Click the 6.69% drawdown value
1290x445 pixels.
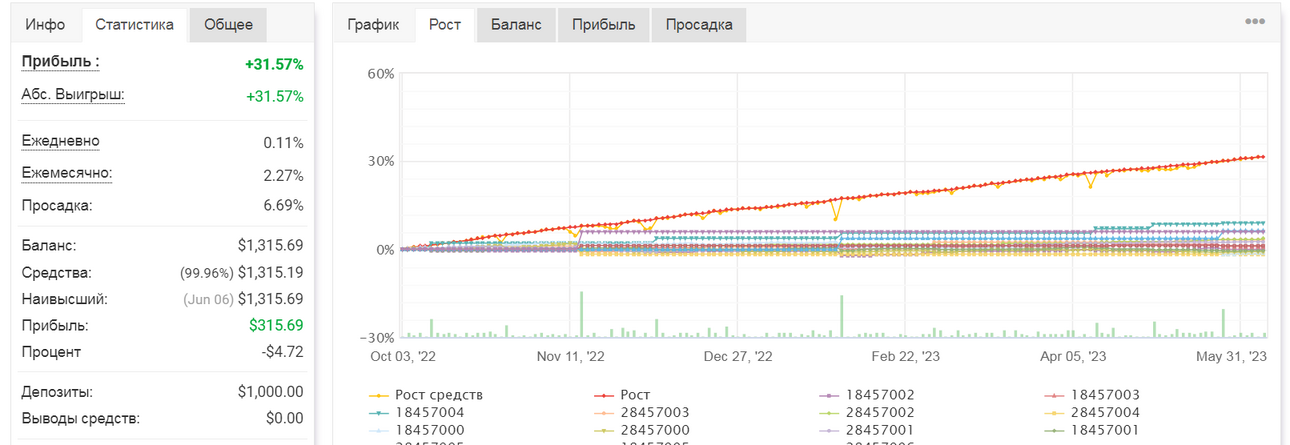click(x=283, y=205)
